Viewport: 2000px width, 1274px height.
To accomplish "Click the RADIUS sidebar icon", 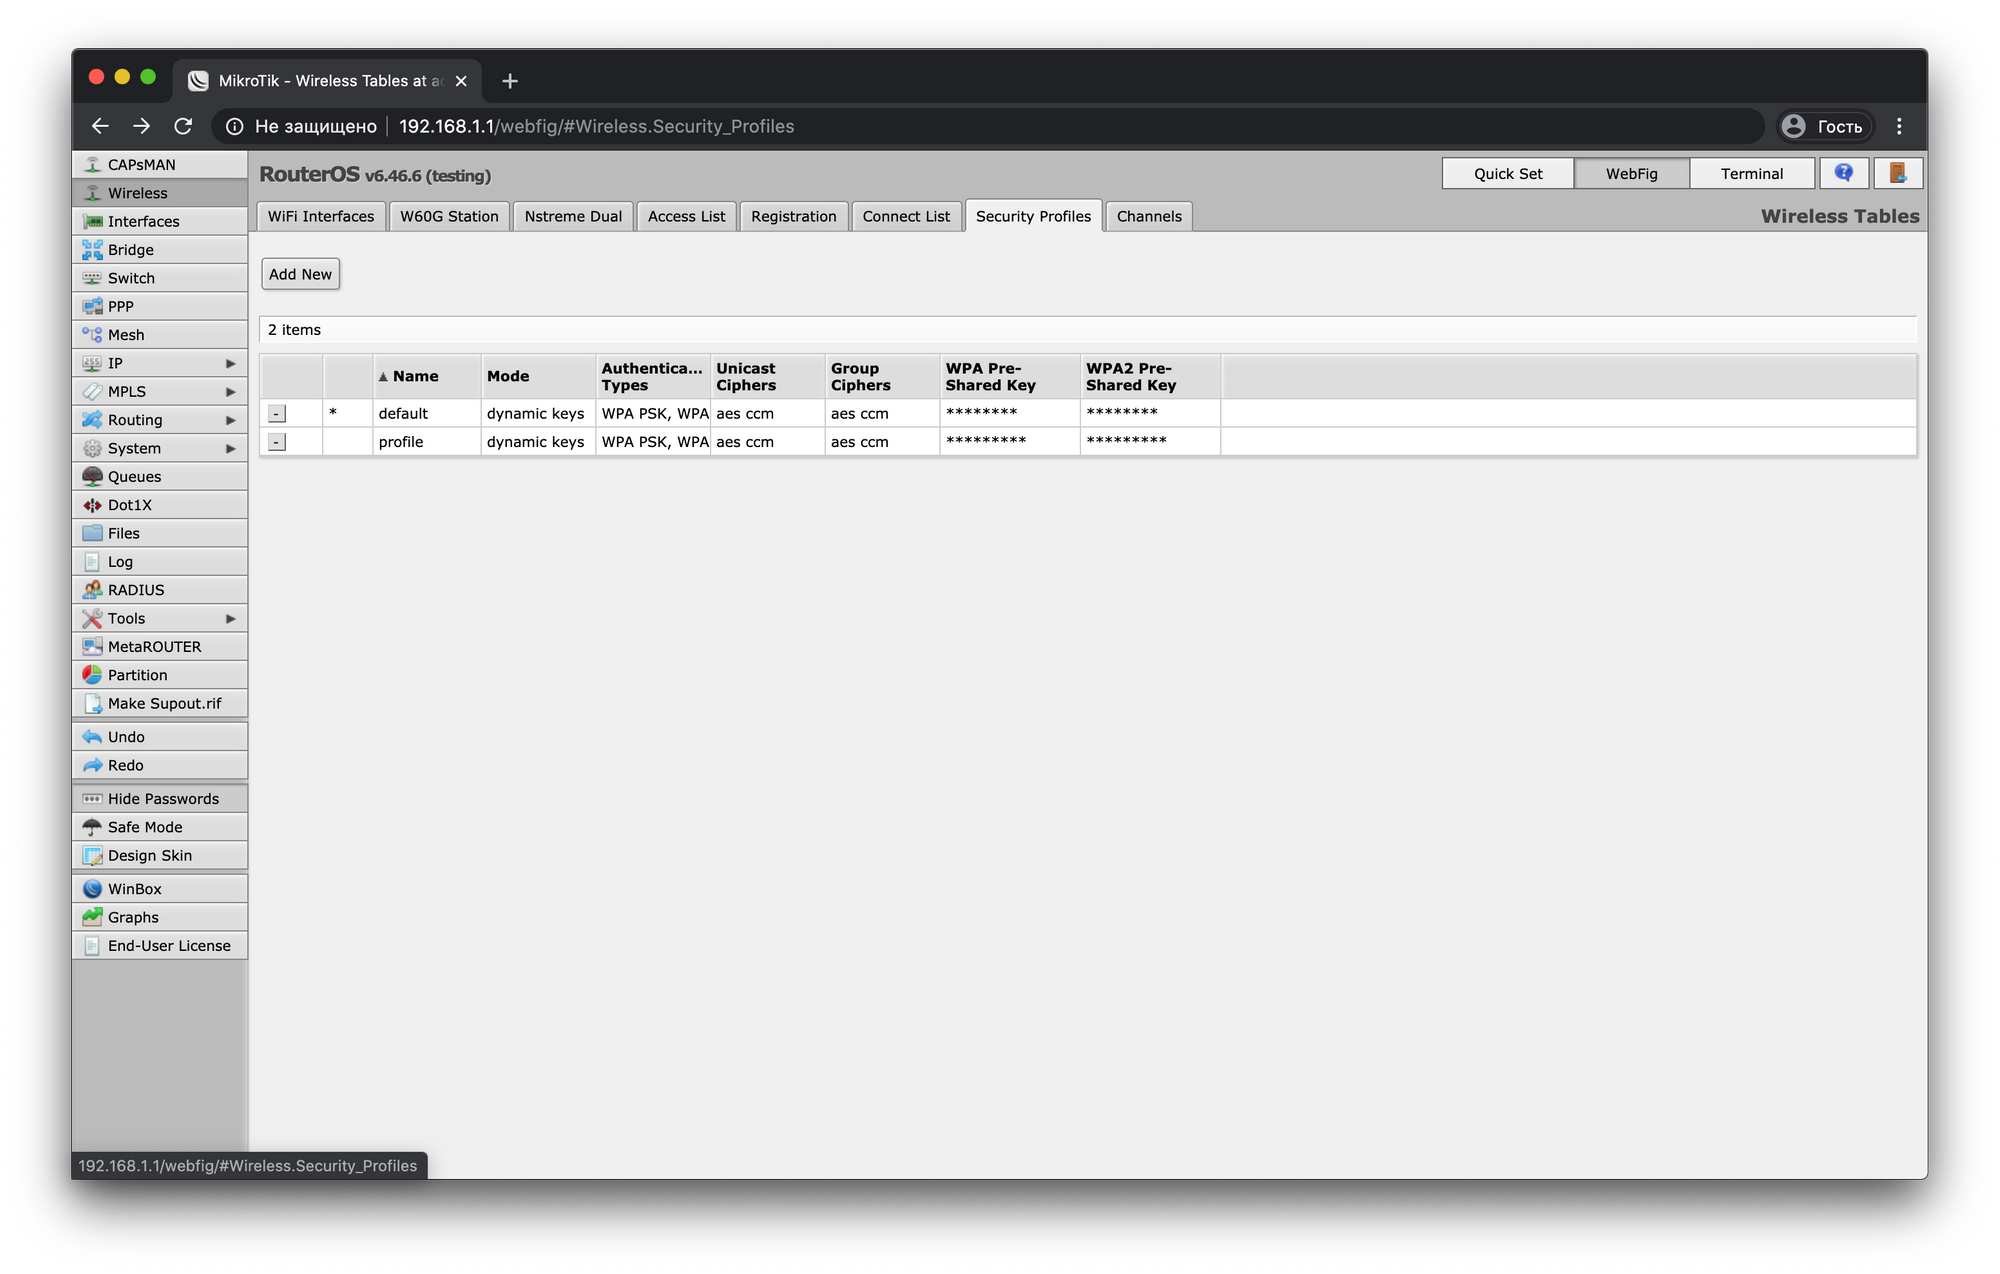I will click(93, 590).
